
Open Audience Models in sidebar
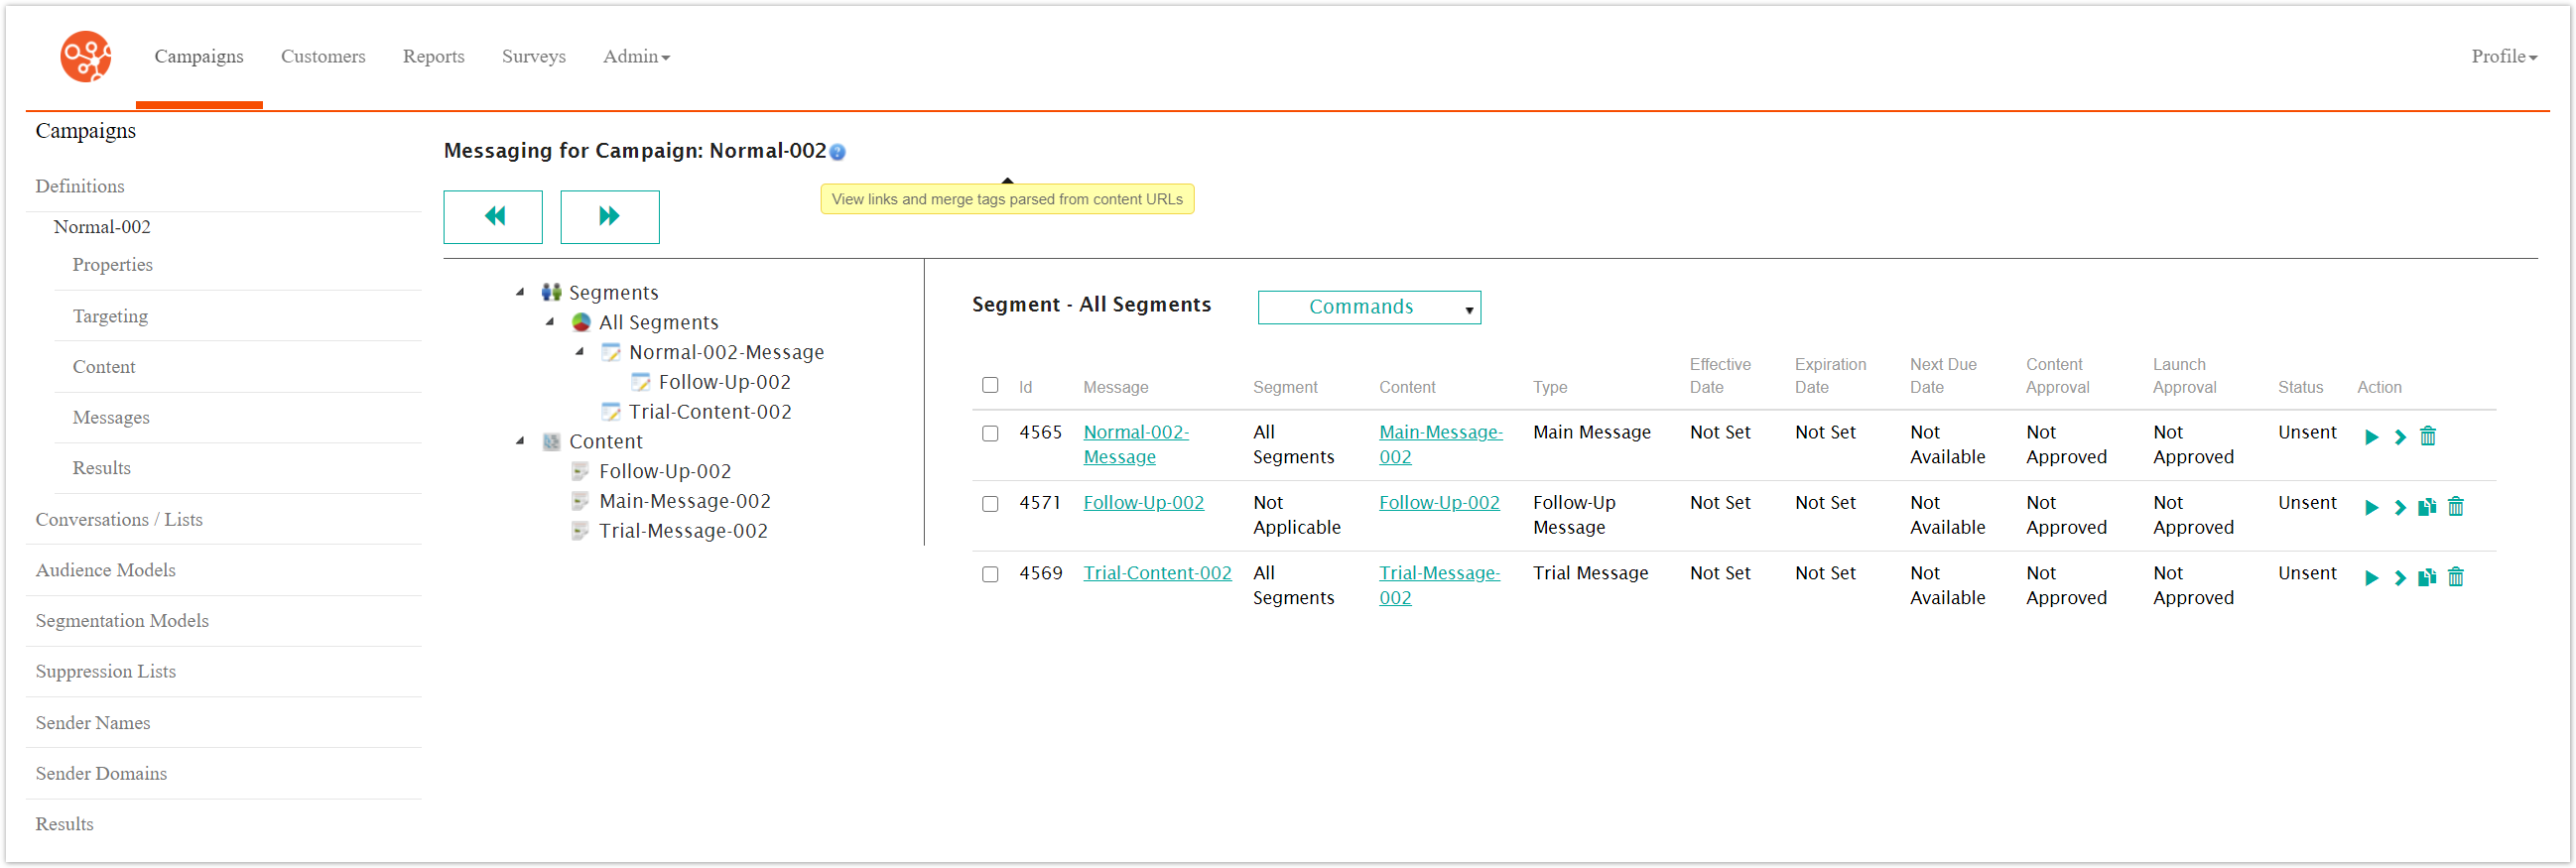pos(106,570)
